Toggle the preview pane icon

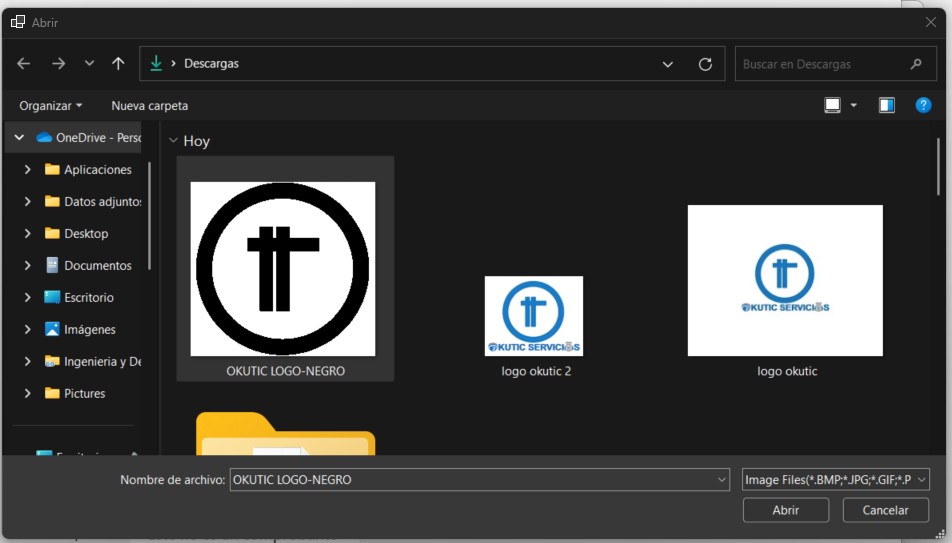886,105
